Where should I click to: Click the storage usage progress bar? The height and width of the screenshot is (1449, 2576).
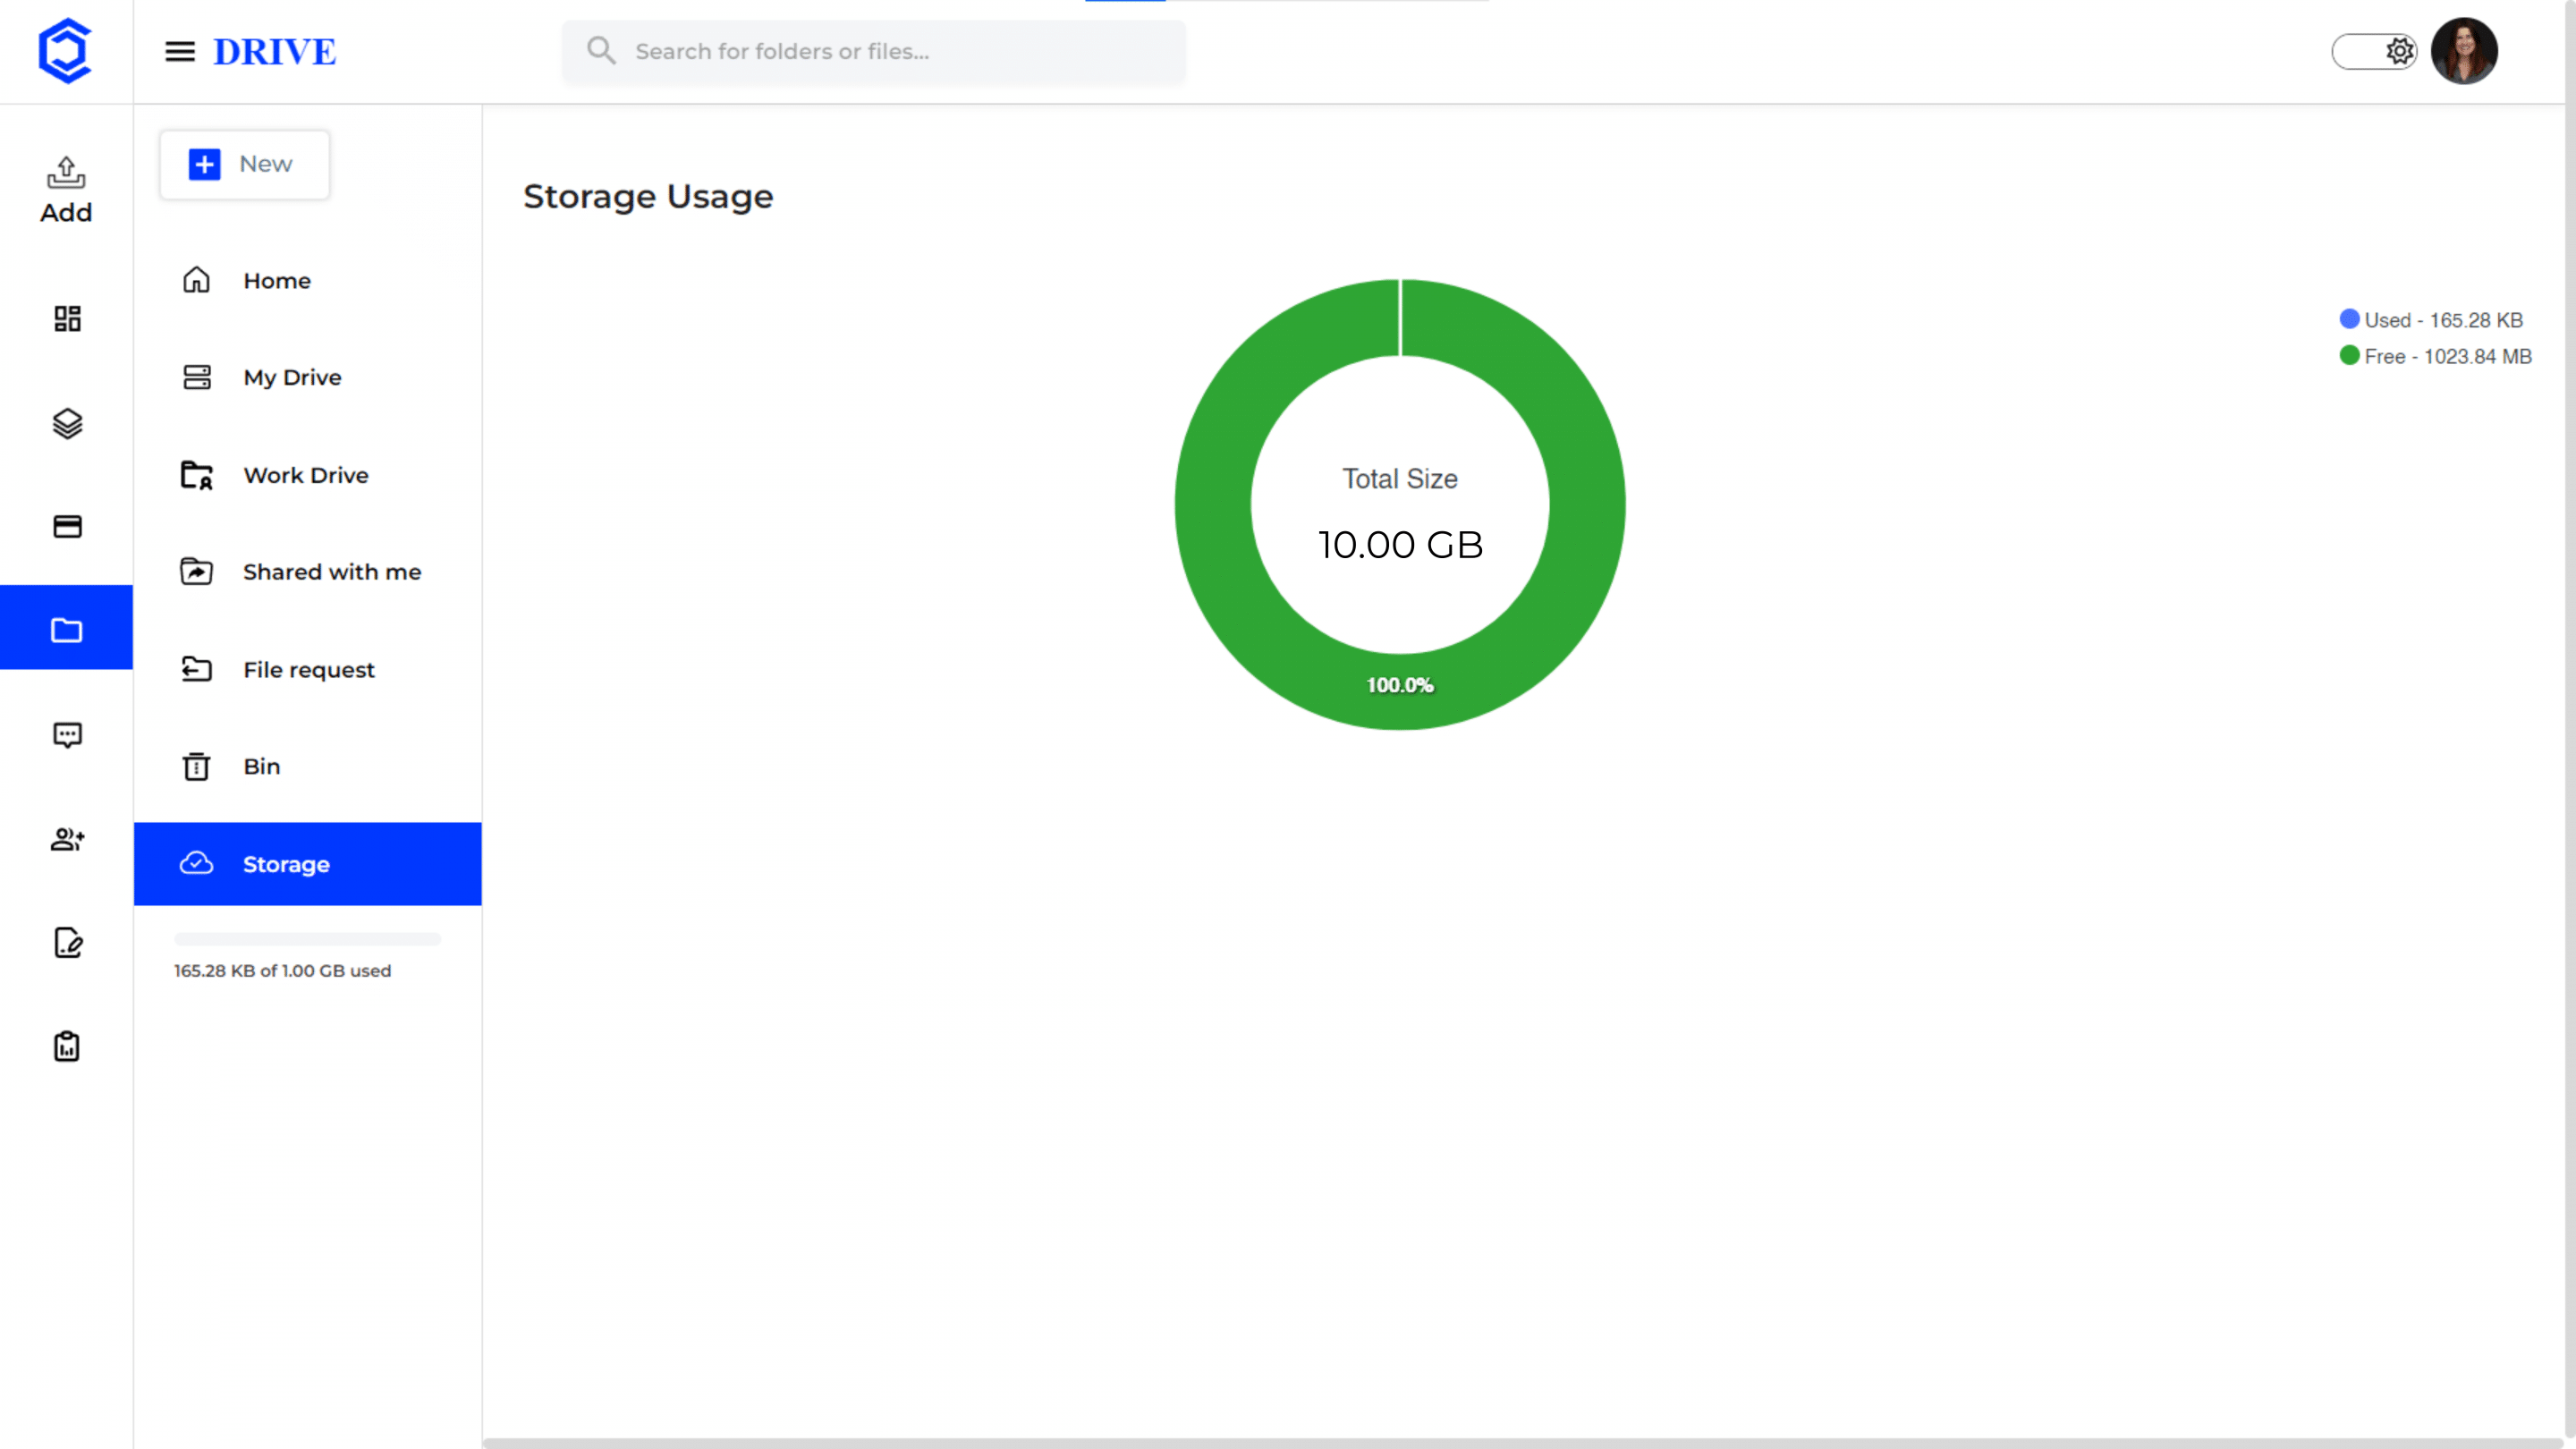pos(307,939)
